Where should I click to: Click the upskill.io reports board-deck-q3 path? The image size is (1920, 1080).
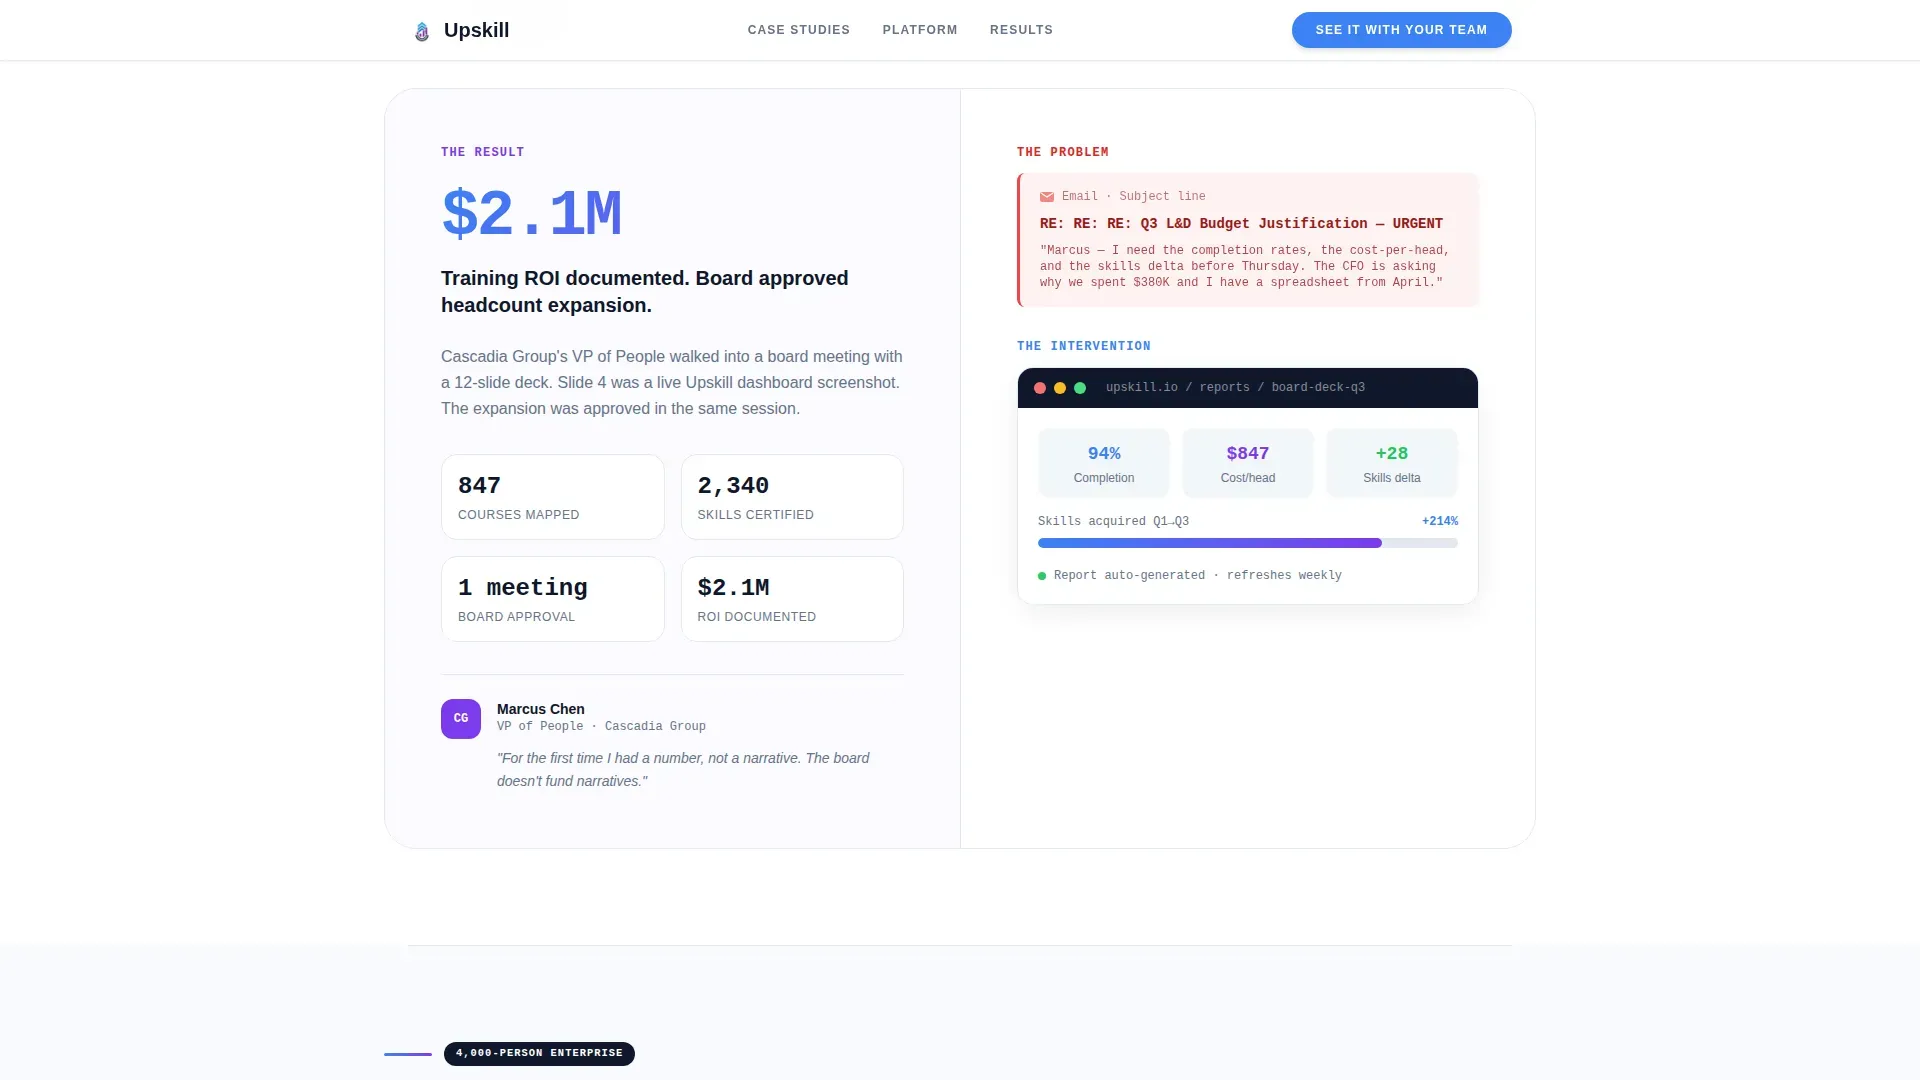(x=1235, y=388)
